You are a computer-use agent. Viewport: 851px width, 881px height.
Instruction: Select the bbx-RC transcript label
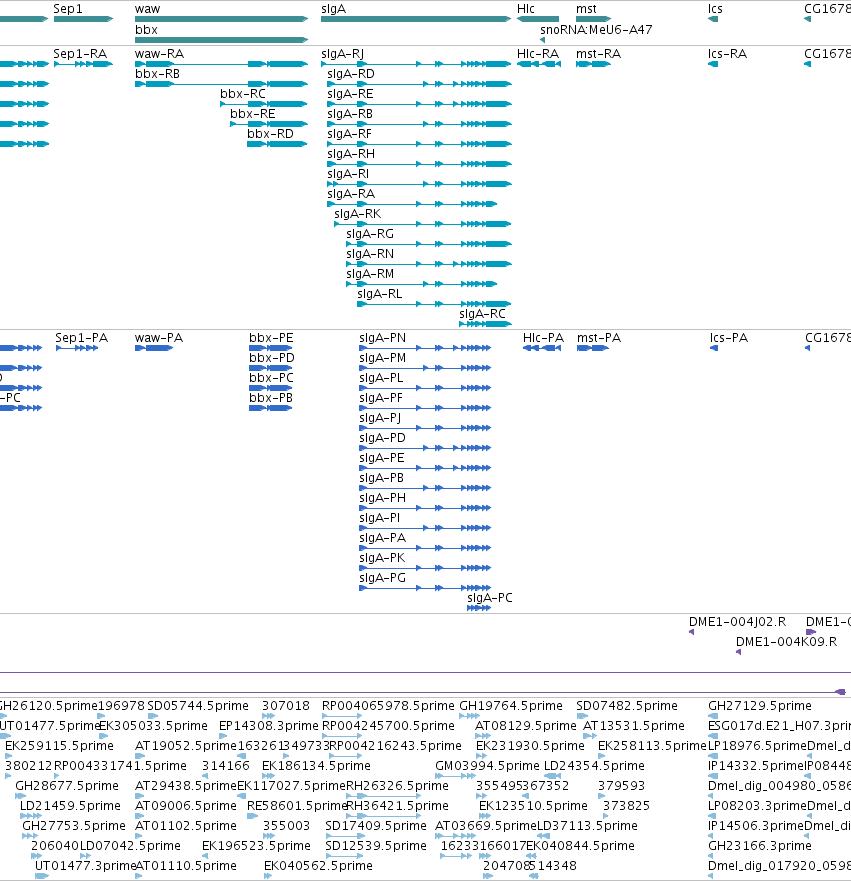click(243, 94)
